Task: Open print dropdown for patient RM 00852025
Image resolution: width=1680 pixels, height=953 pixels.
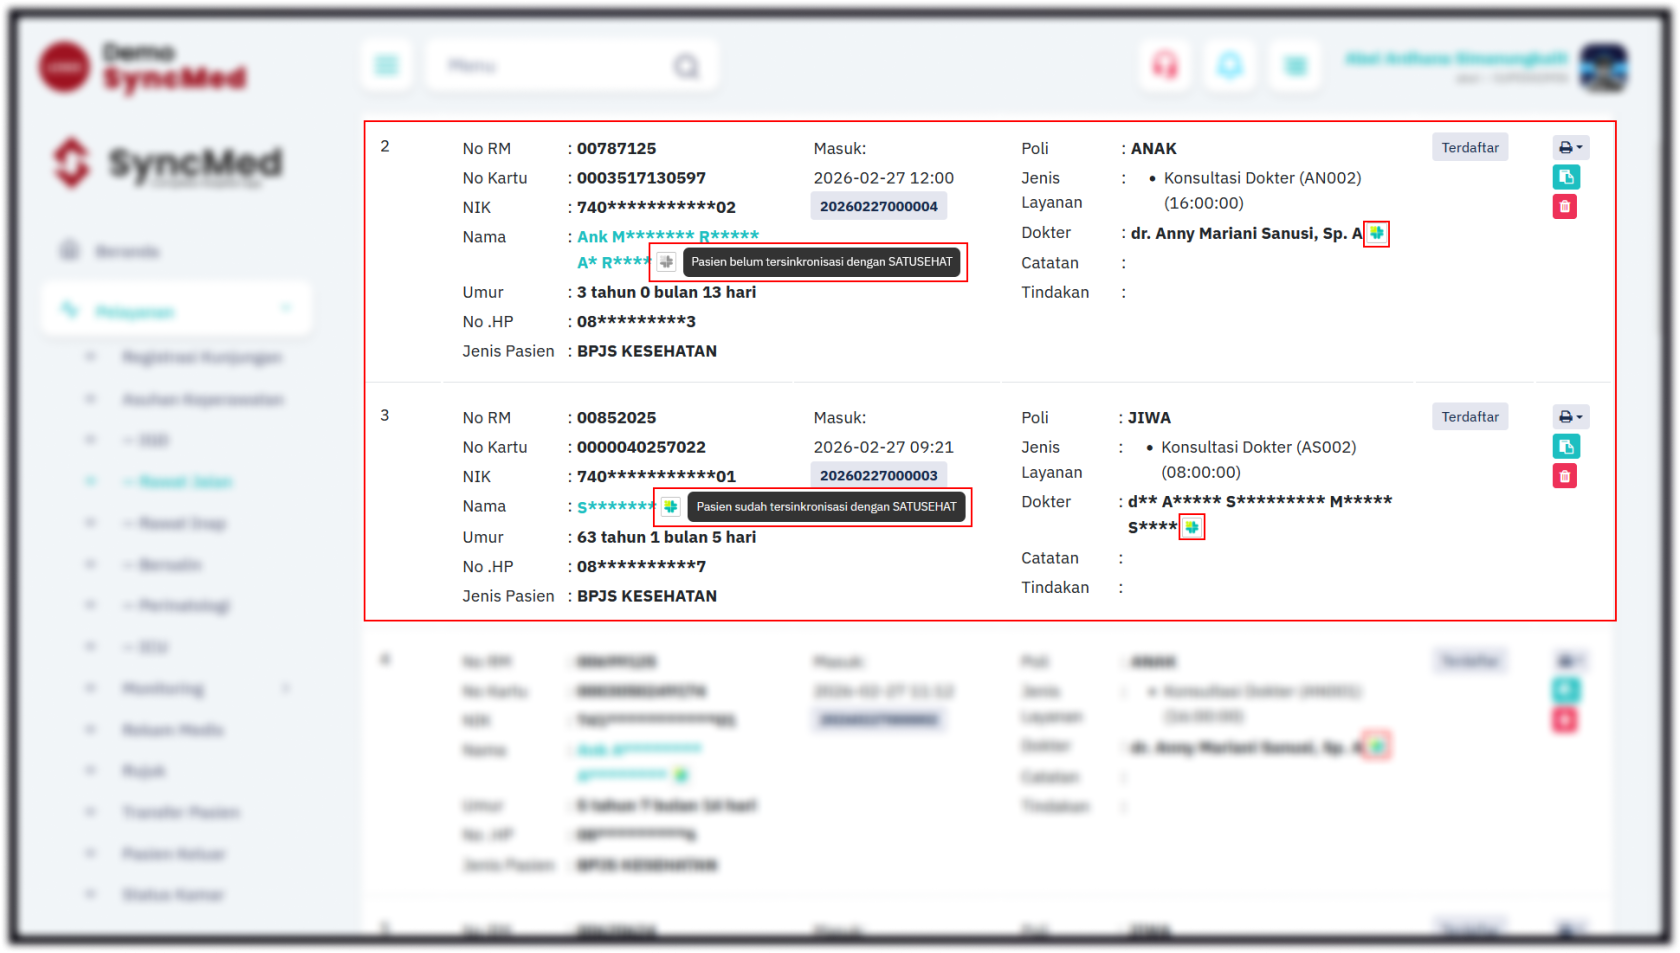Action: [x=1570, y=417]
